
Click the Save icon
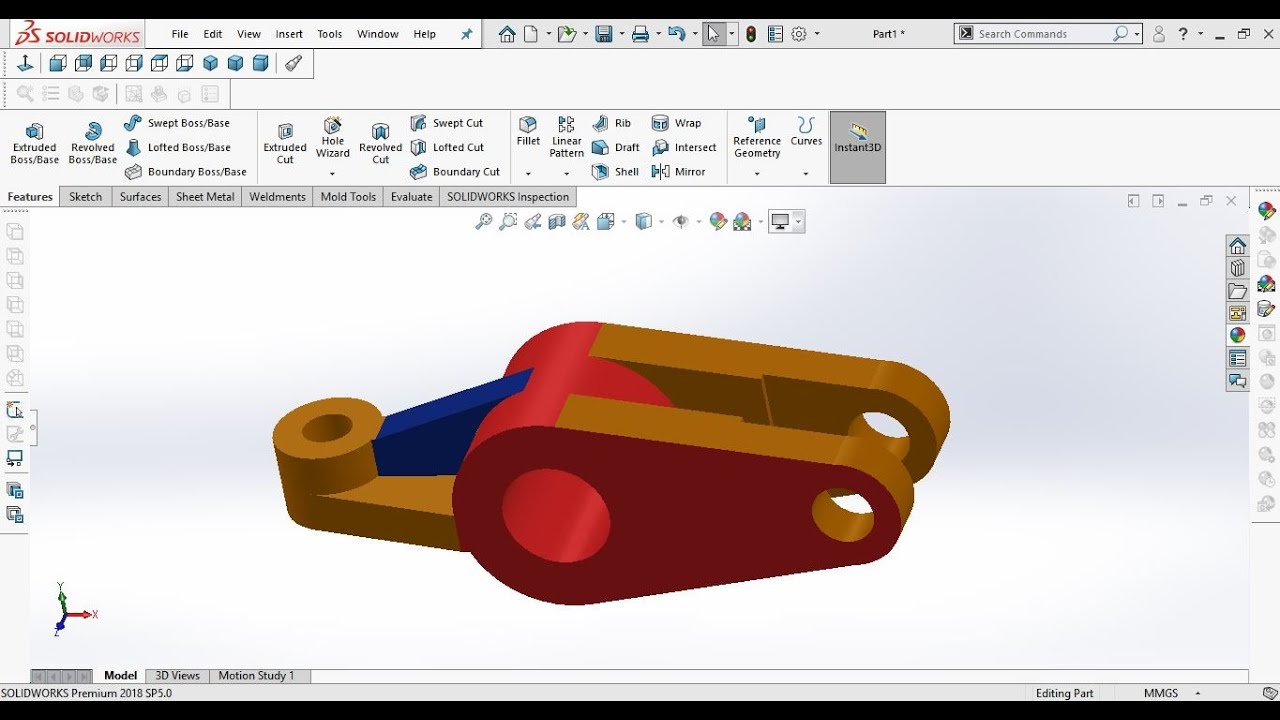tap(604, 34)
